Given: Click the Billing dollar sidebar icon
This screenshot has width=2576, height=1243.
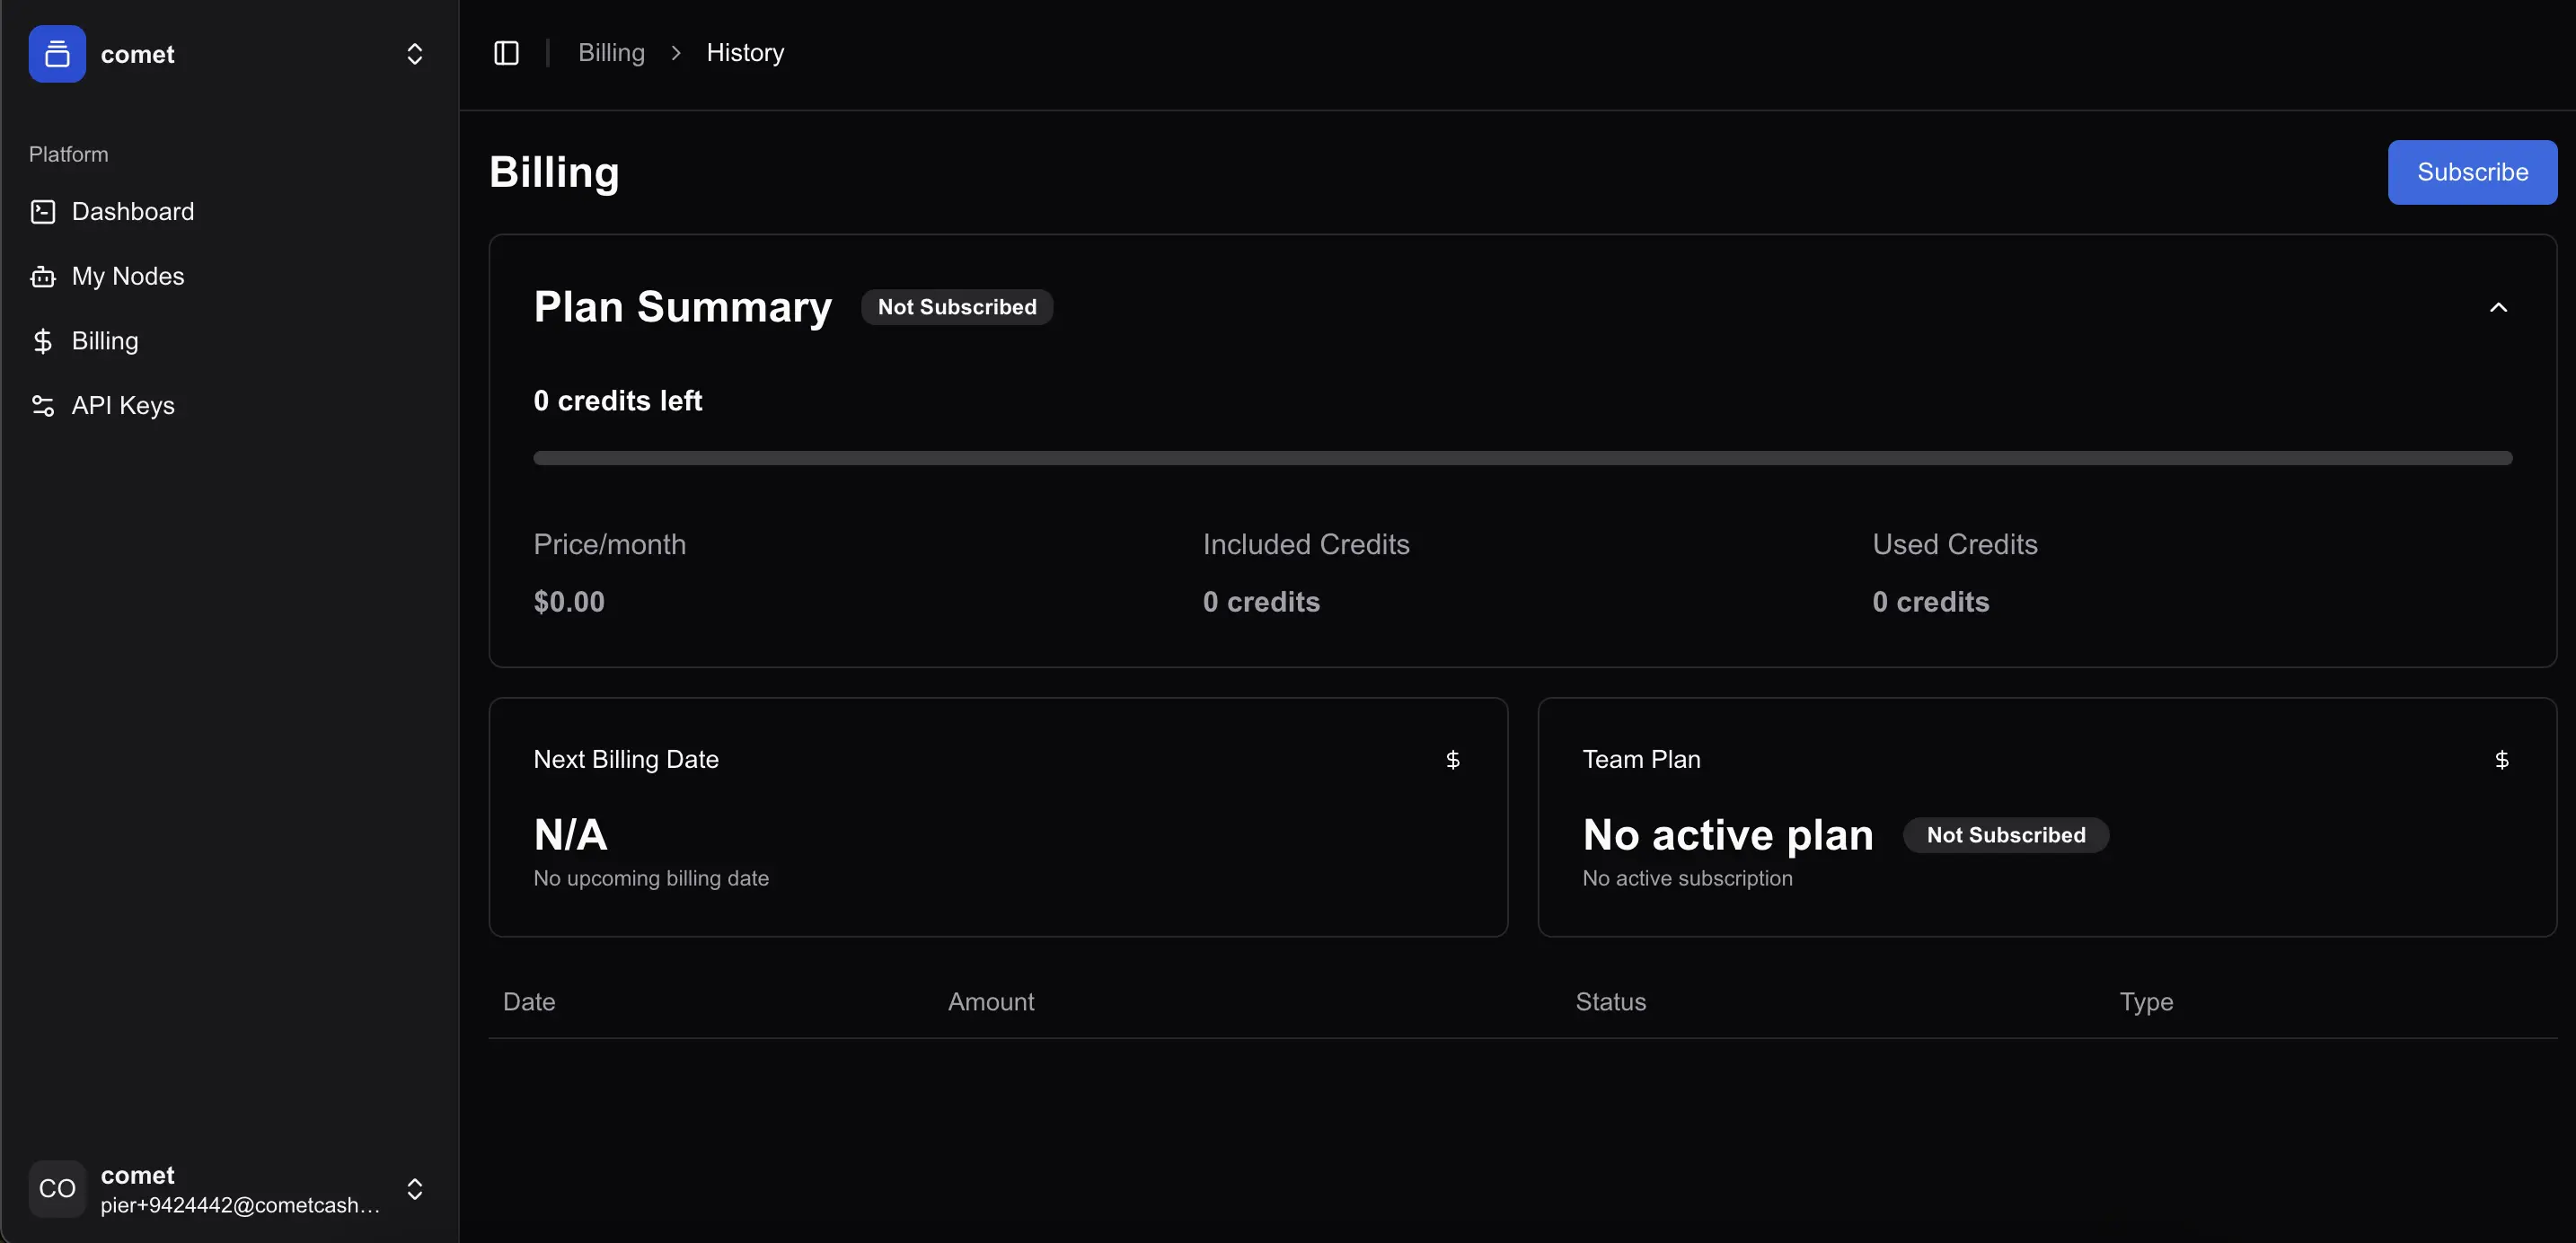Looking at the screenshot, I should point(43,342).
